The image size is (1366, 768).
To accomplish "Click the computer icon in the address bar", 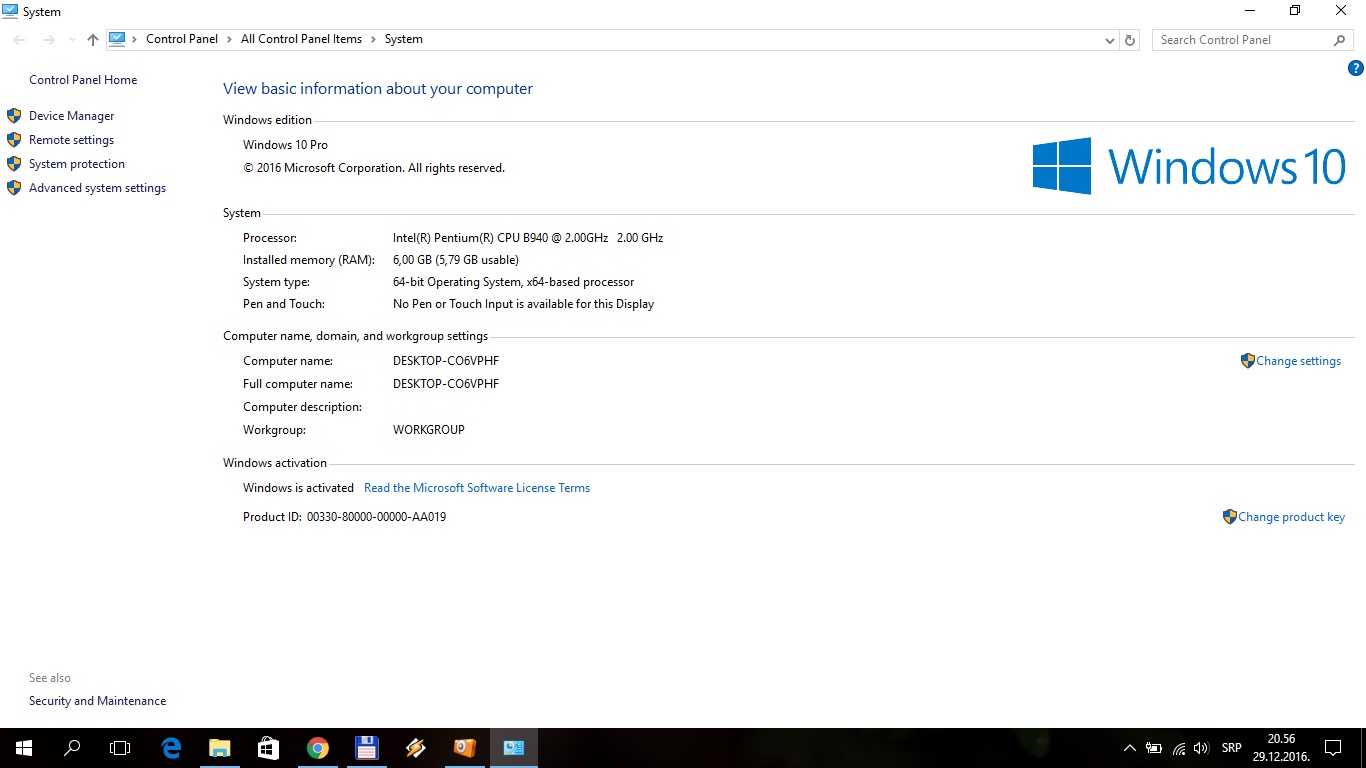I will [x=117, y=39].
